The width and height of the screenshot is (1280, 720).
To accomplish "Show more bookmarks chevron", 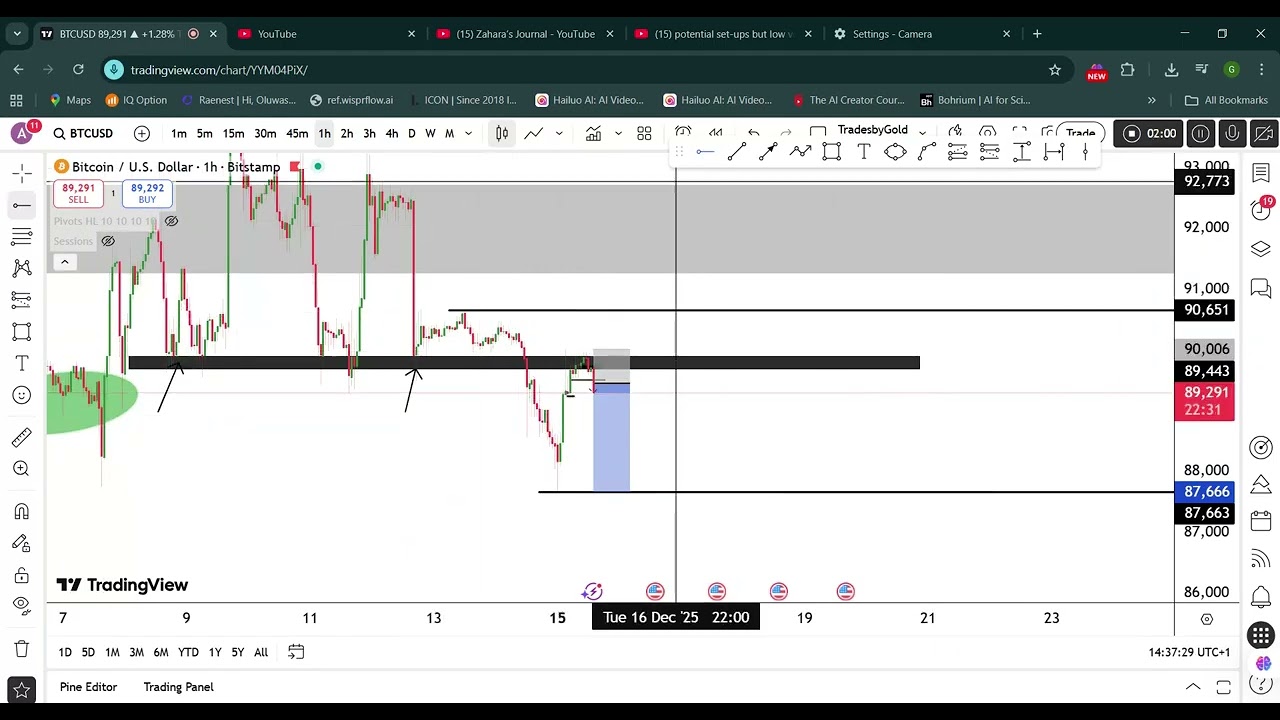I will click(1151, 100).
